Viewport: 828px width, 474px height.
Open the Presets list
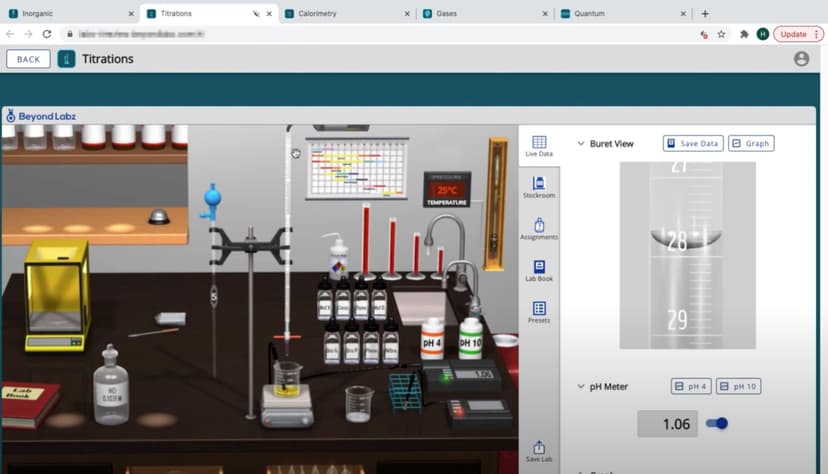(539, 312)
